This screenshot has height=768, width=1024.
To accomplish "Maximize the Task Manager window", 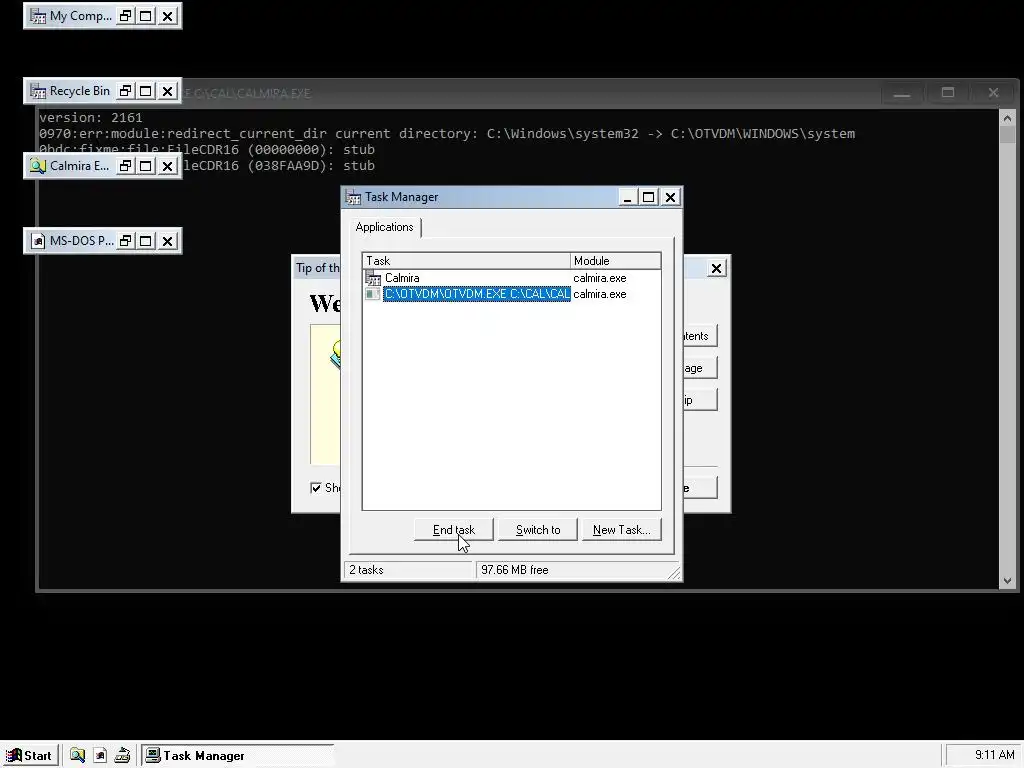I will (x=648, y=197).
